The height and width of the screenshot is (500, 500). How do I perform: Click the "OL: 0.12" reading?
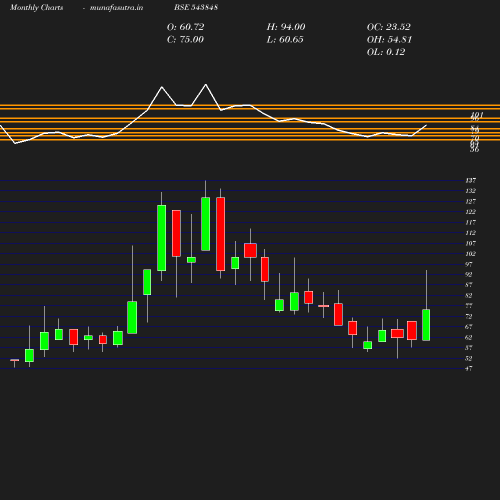pos(386,52)
